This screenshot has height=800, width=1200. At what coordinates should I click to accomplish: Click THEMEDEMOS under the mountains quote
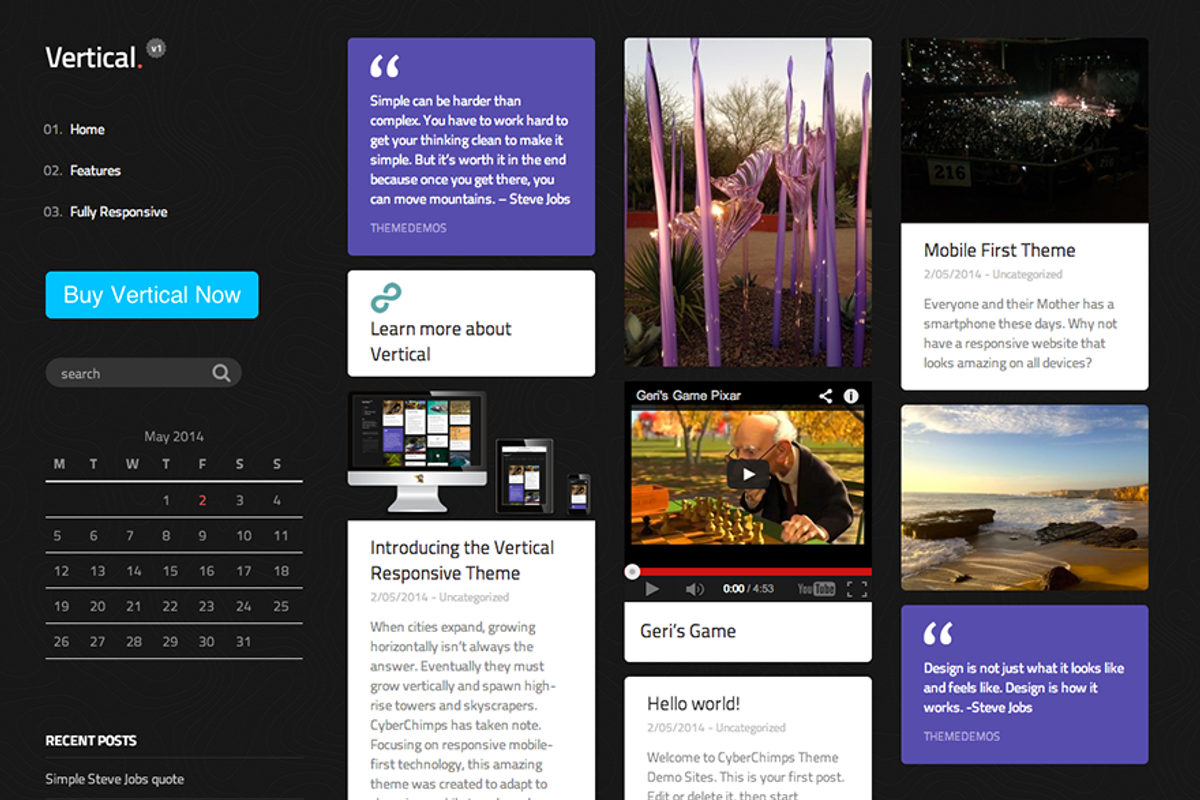pos(408,228)
